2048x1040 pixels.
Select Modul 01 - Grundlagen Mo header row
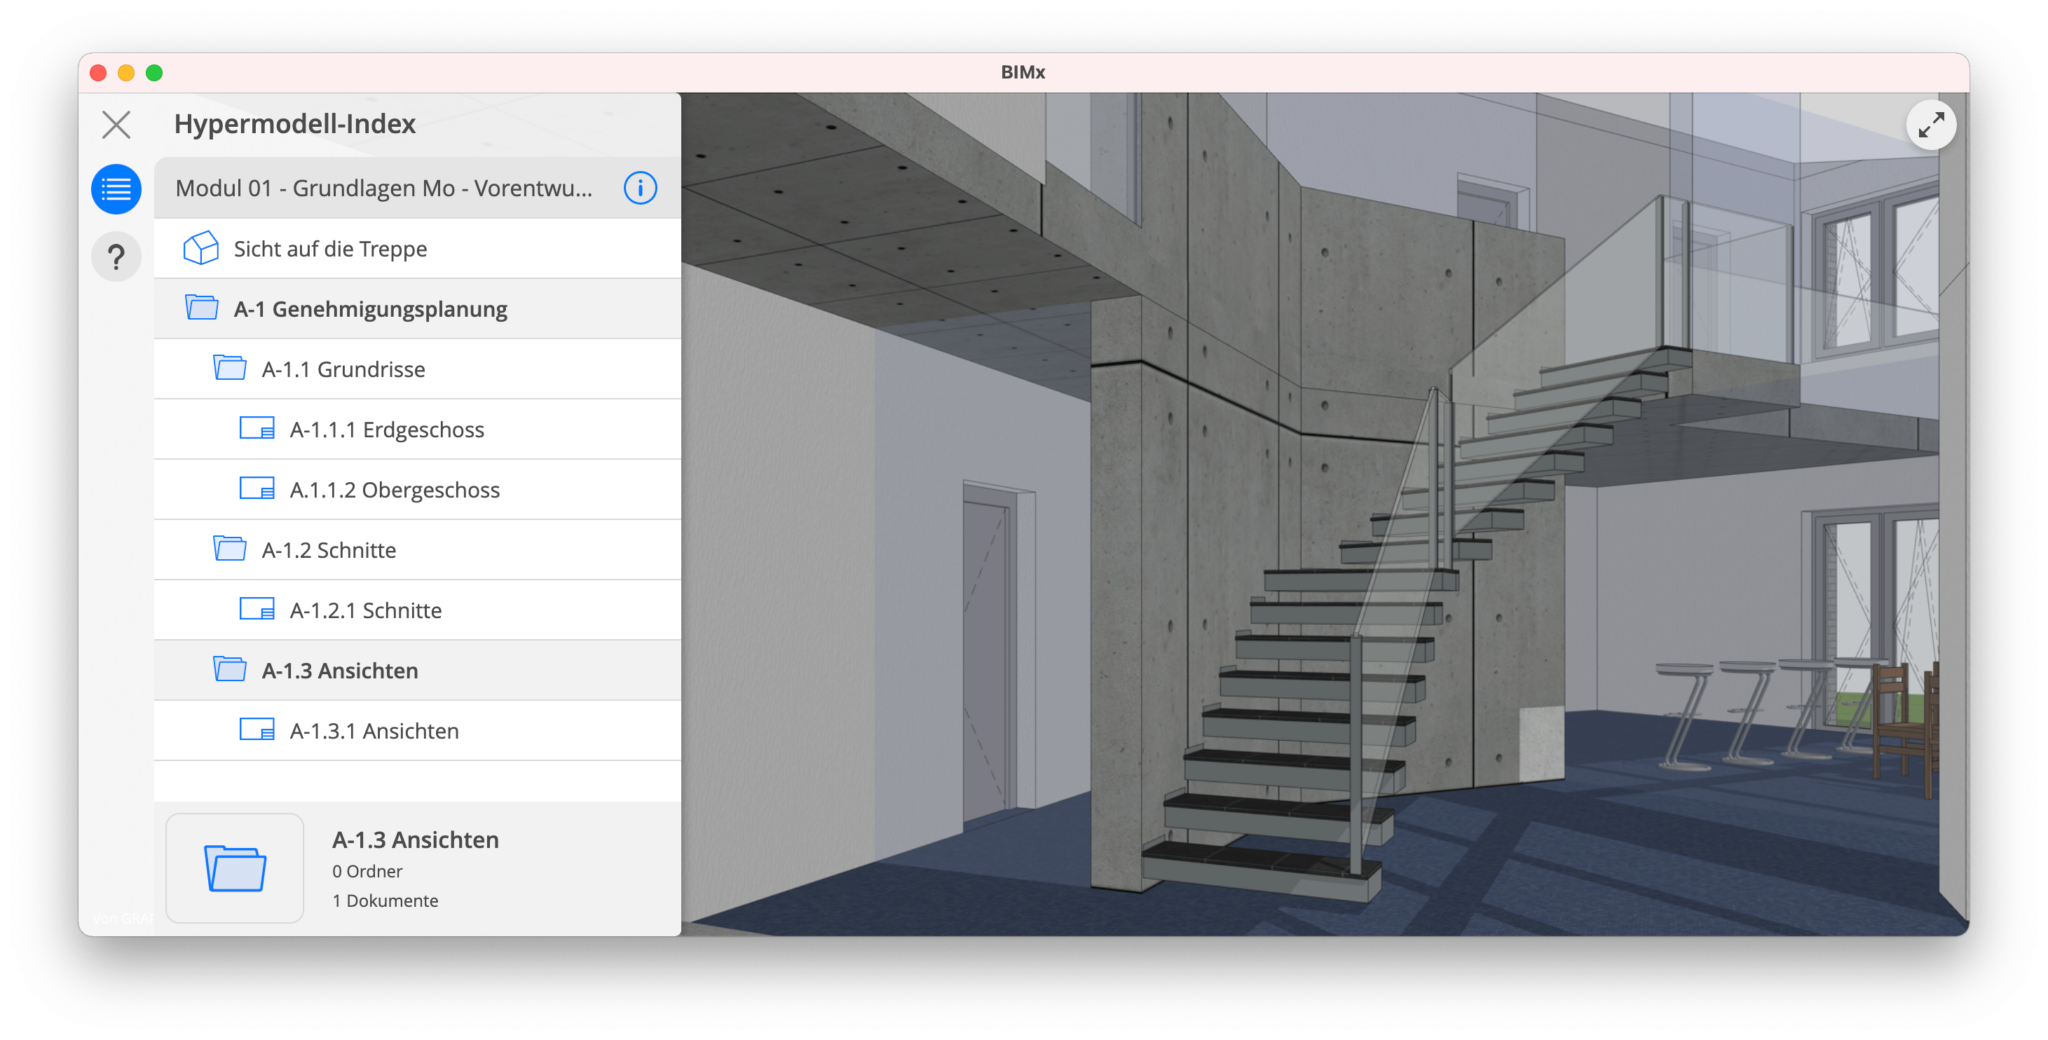point(385,188)
